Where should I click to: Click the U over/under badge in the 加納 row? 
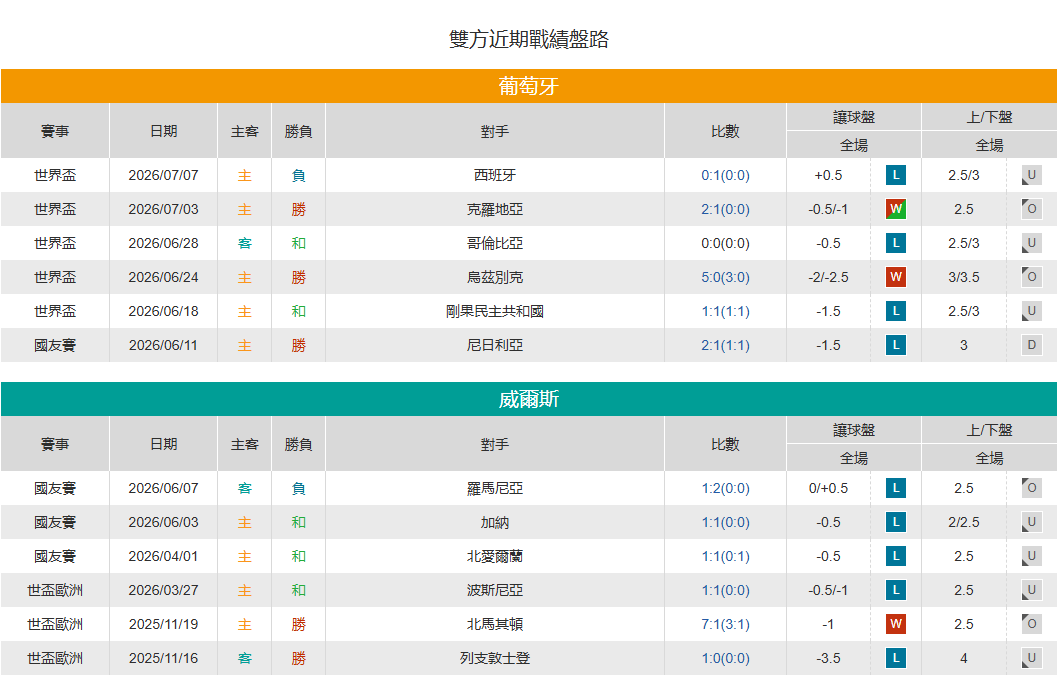1031,522
